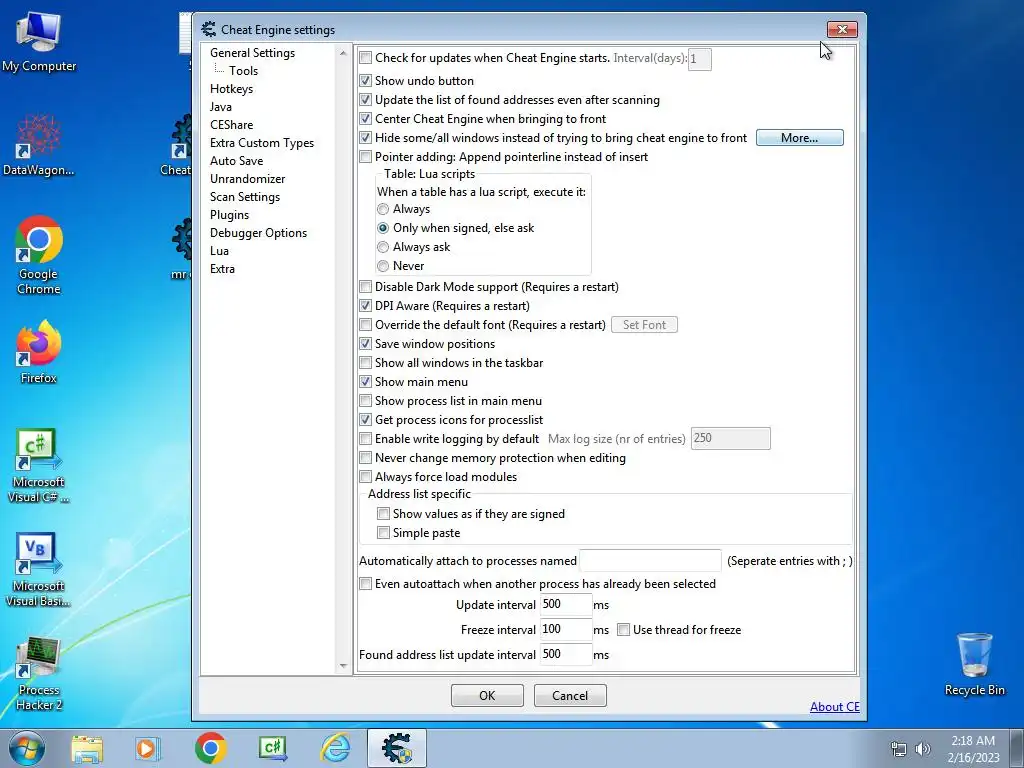Open Firefox desktop shortcut
The width and height of the screenshot is (1024, 768).
tap(39, 351)
